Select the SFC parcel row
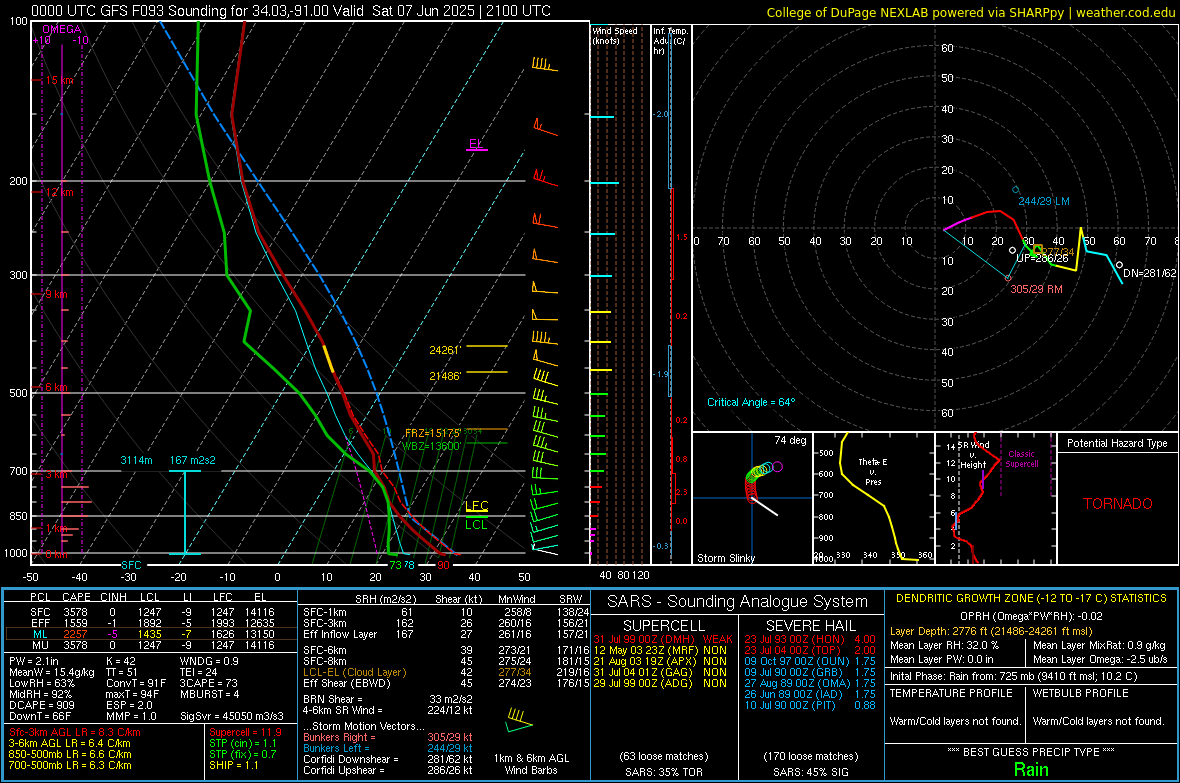The image size is (1180, 783). tap(151, 613)
